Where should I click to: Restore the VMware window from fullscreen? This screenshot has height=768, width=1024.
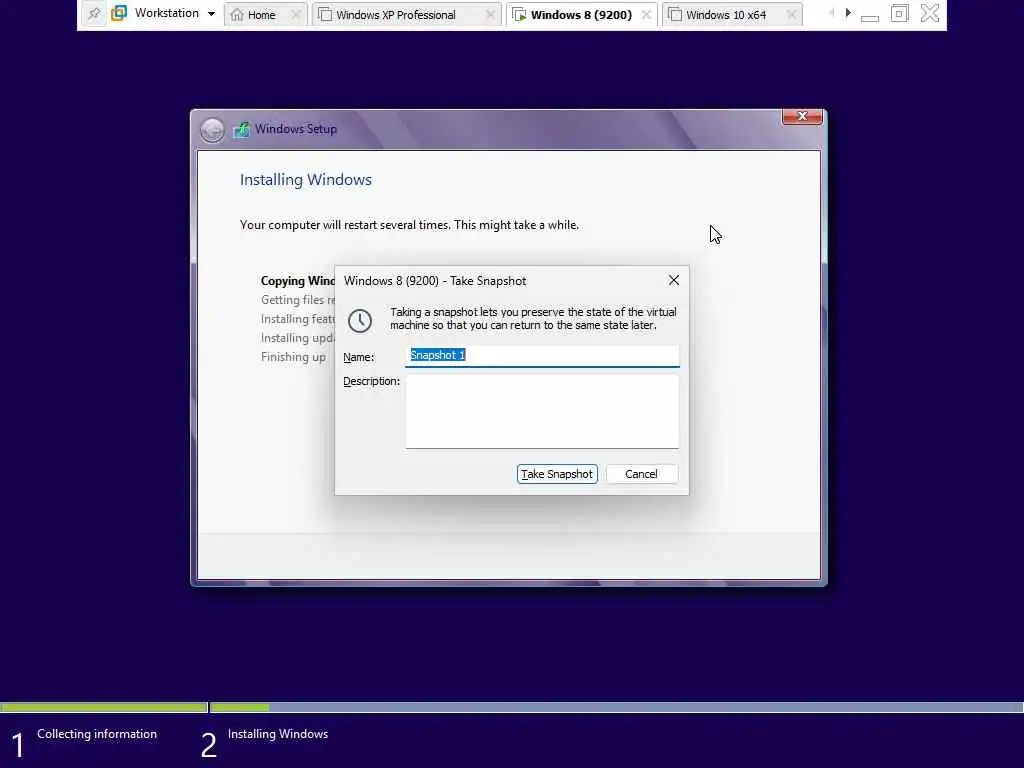click(x=899, y=14)
